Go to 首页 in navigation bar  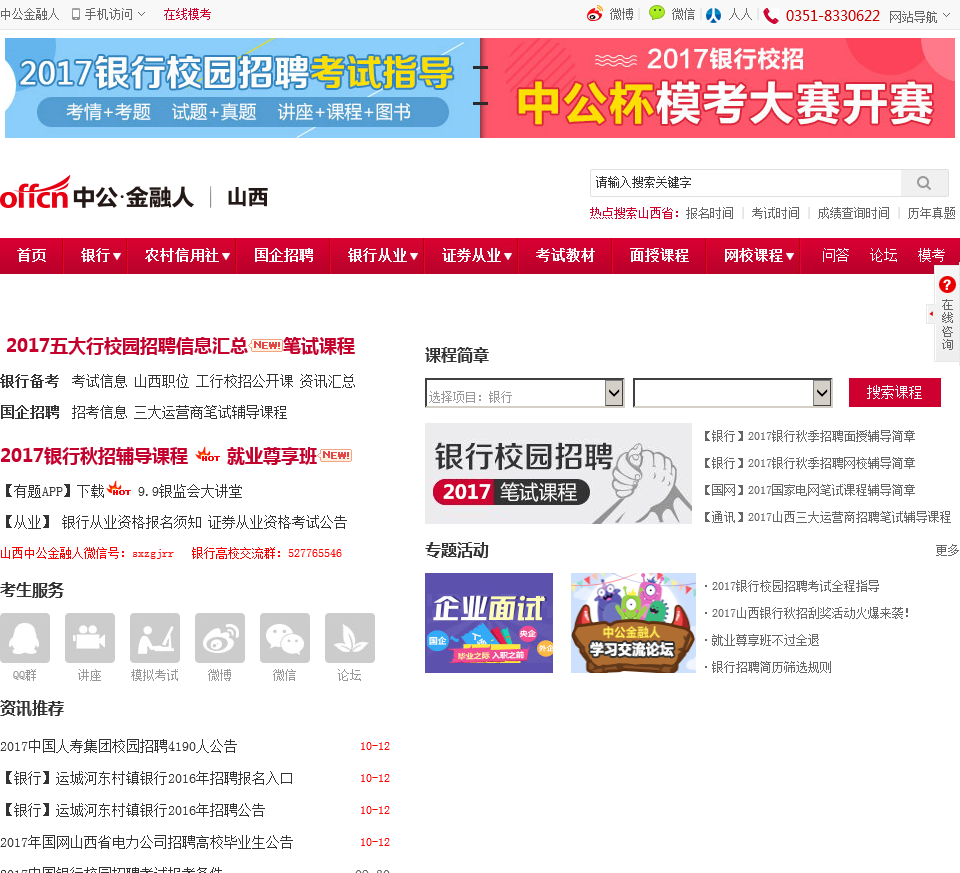(x=31, y=255)
